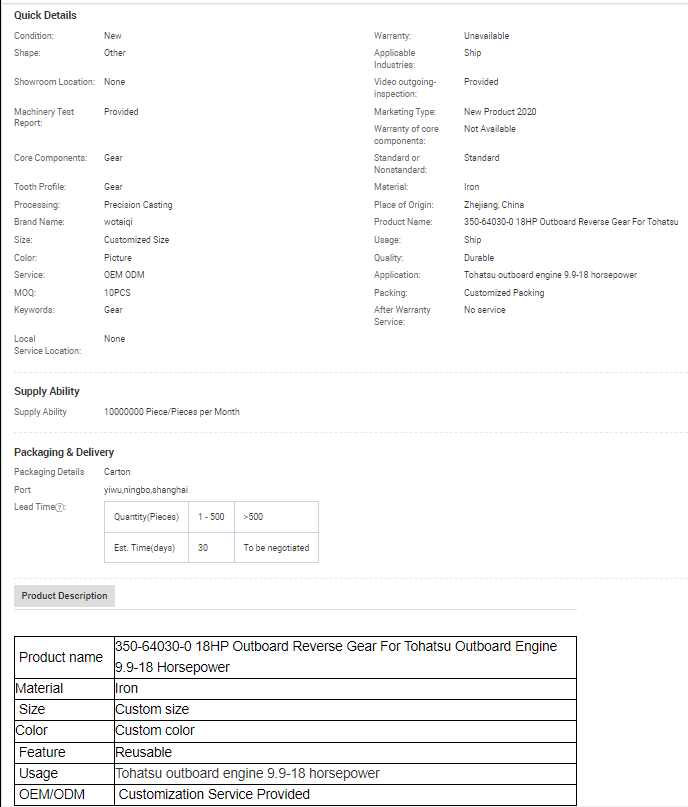Click the Supply Ability section heading
688x807 pixels.
(x=47, y=391)
